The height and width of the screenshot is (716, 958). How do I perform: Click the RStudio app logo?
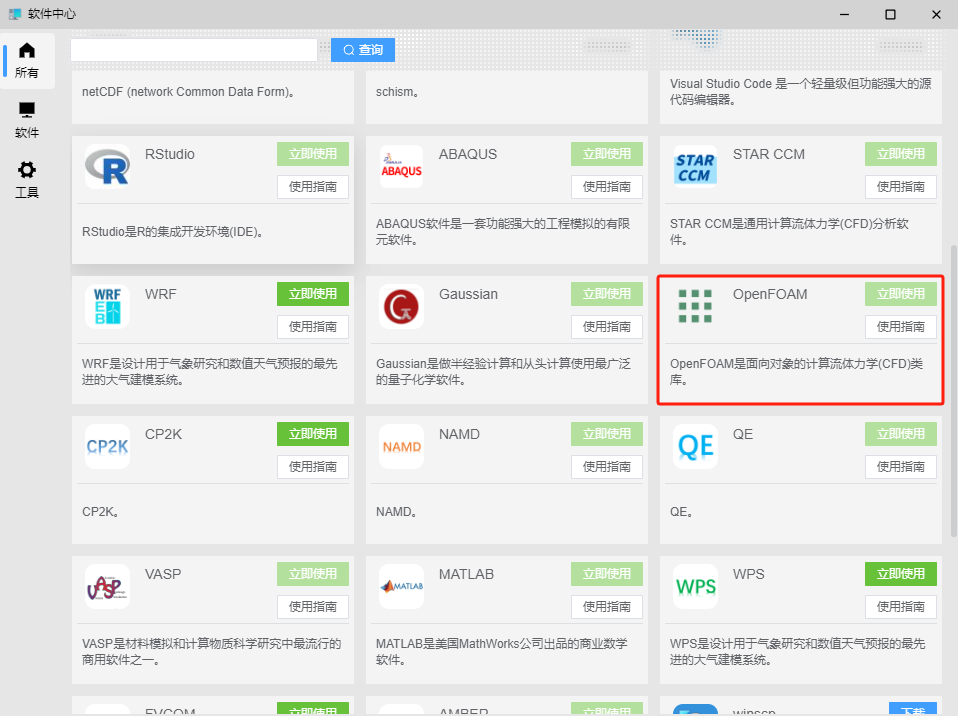(x=108, y=166)
